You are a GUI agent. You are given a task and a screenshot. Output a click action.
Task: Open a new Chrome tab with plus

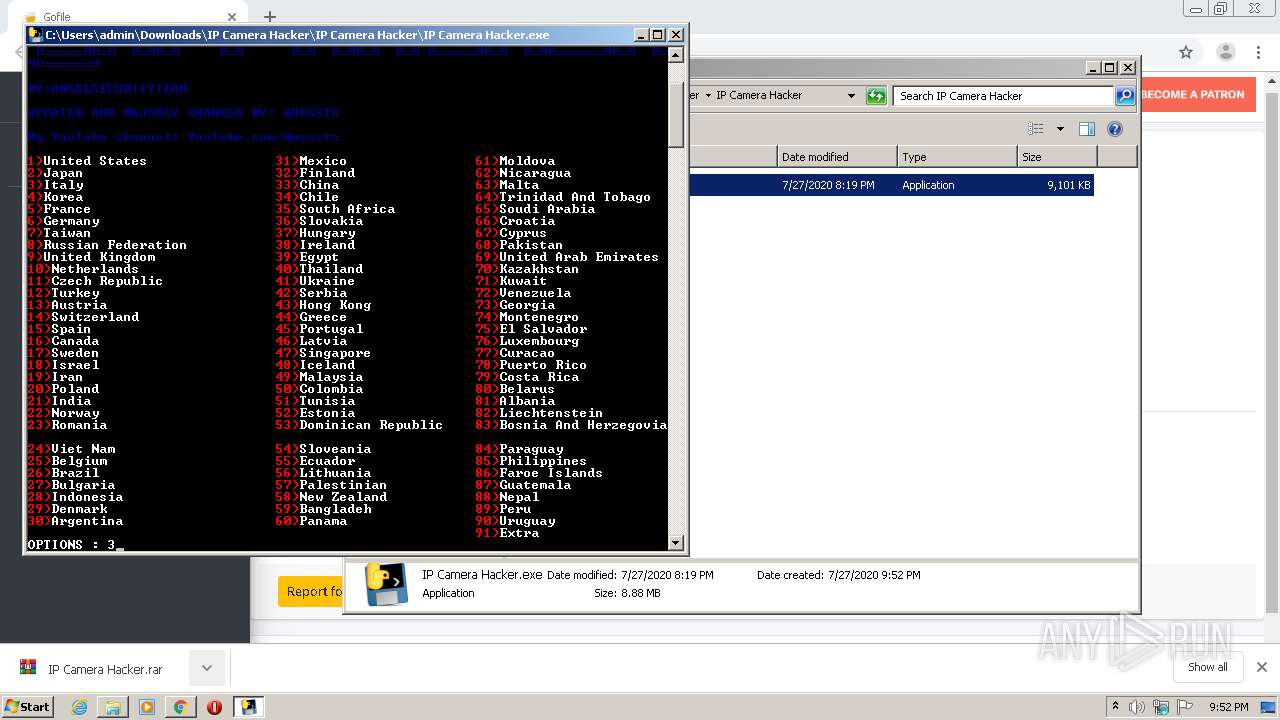[x=270, y=16]
